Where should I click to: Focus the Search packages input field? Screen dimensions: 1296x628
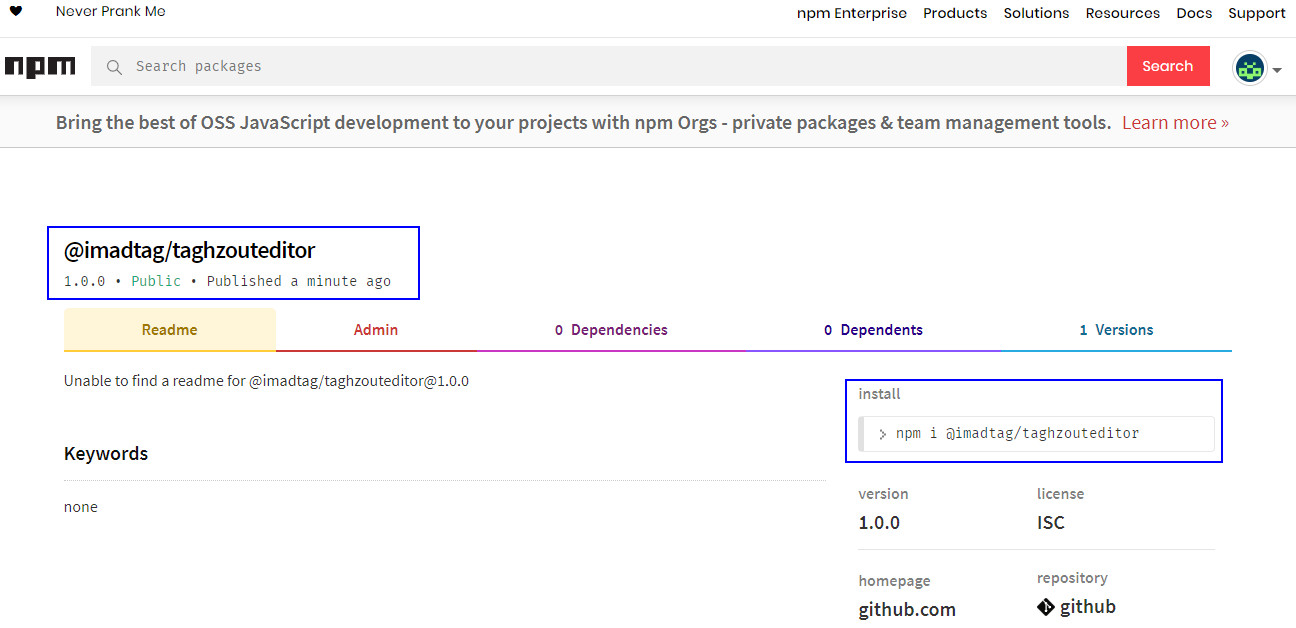pyautogui.click(x=609, y=66)
